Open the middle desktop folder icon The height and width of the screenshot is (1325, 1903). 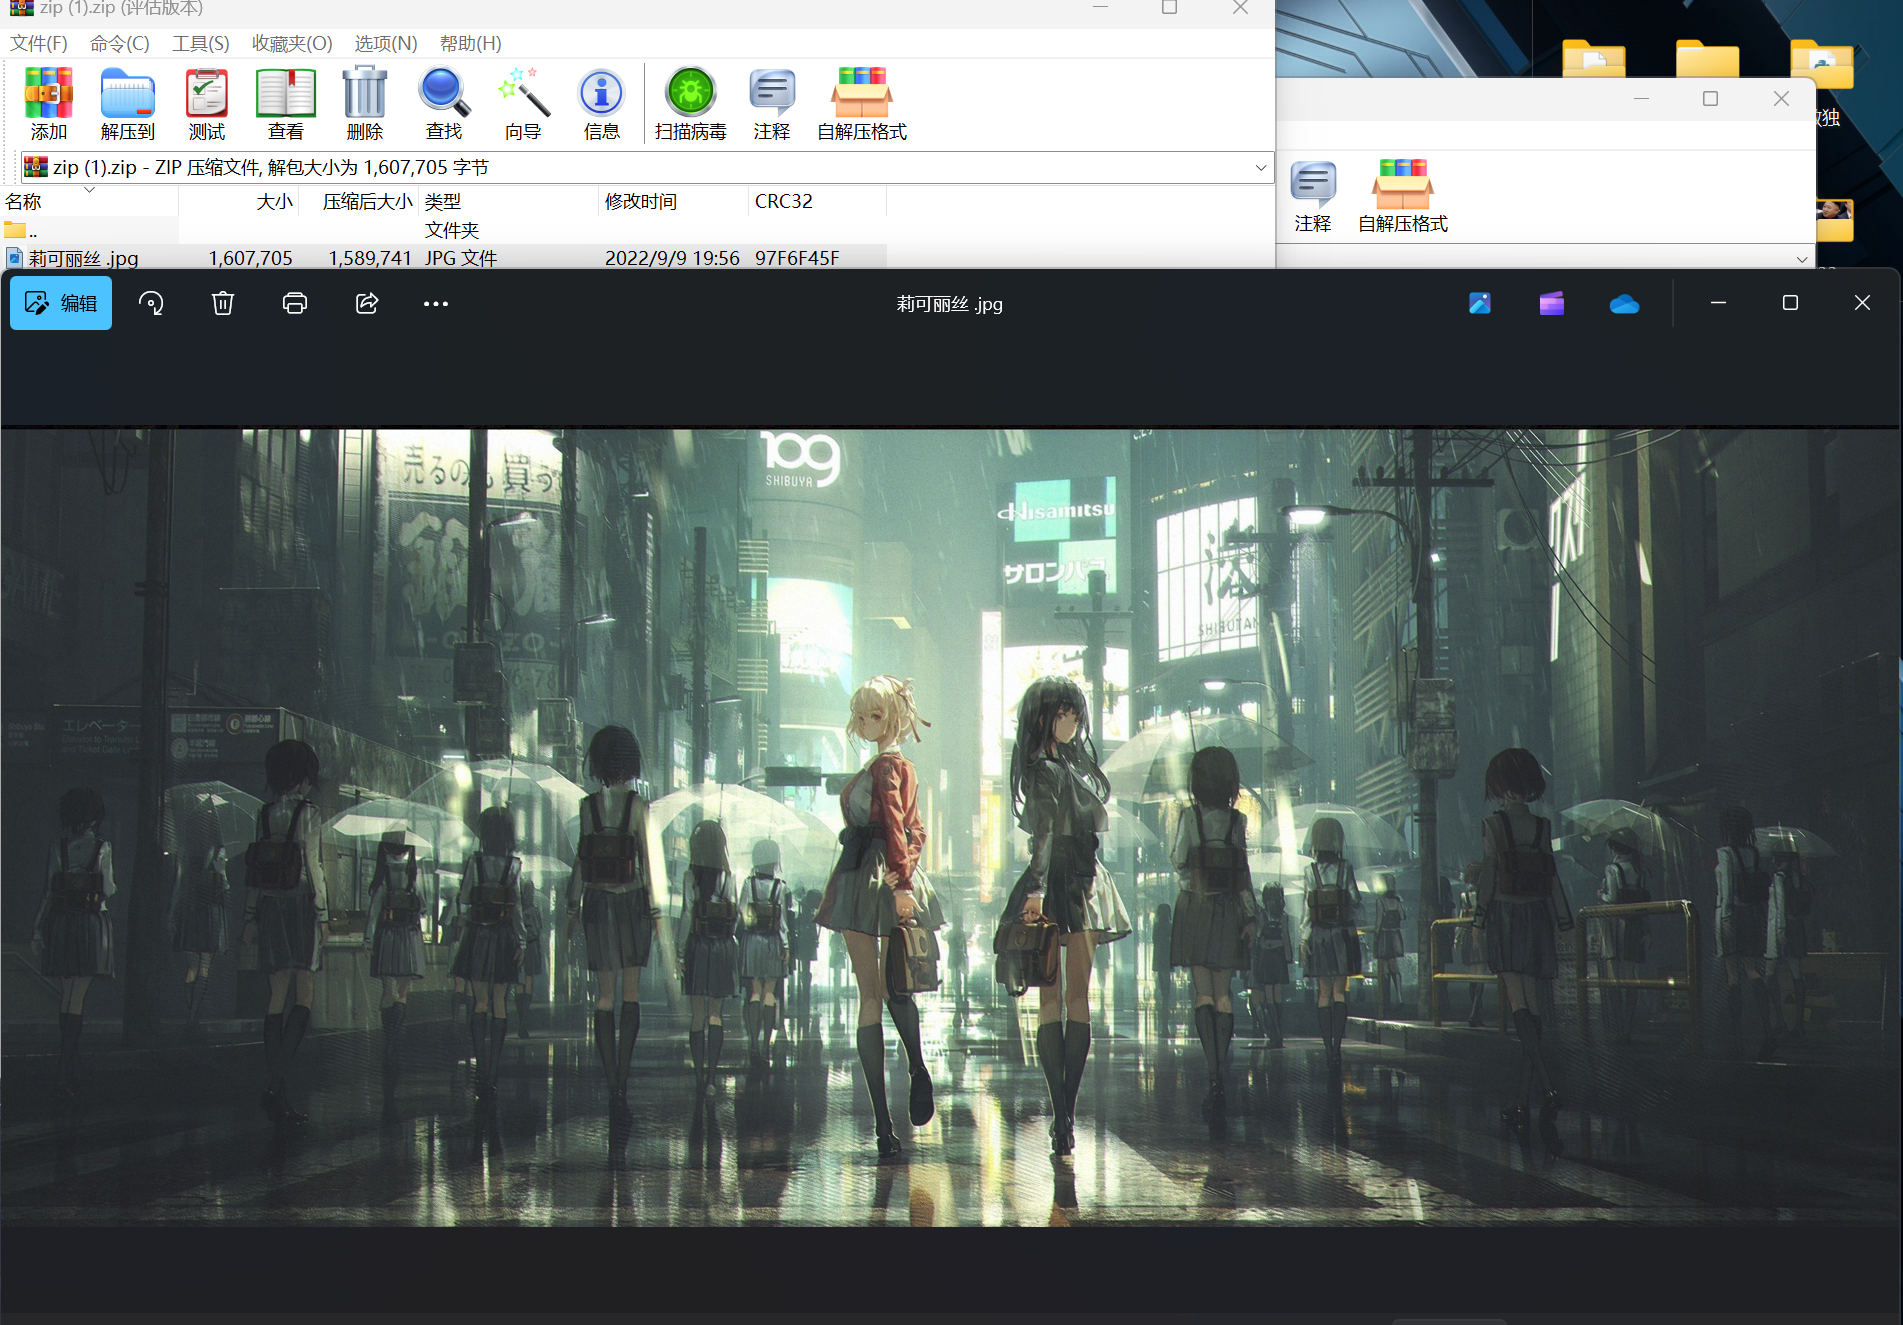(x=1707, y=58)
